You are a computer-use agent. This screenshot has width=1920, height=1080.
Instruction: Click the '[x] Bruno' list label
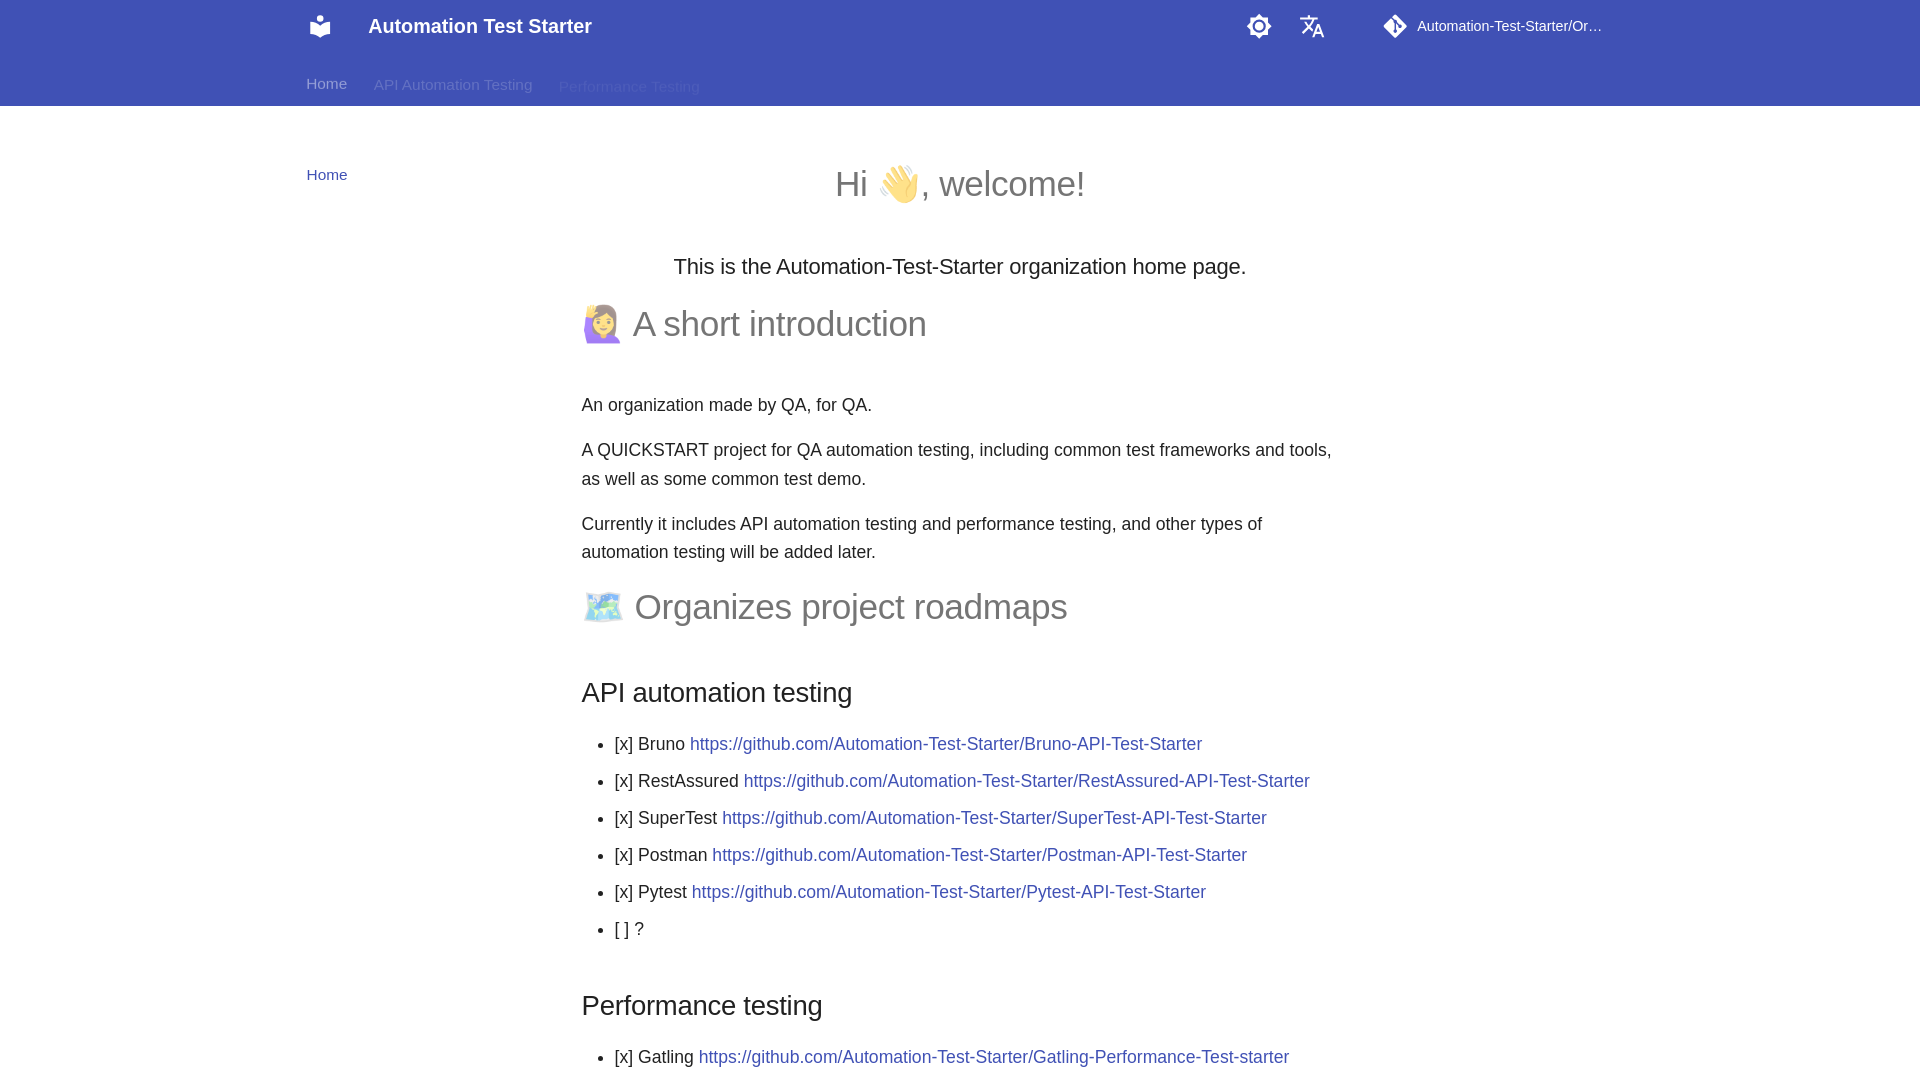pyautogui.click(x=650, y=744)
